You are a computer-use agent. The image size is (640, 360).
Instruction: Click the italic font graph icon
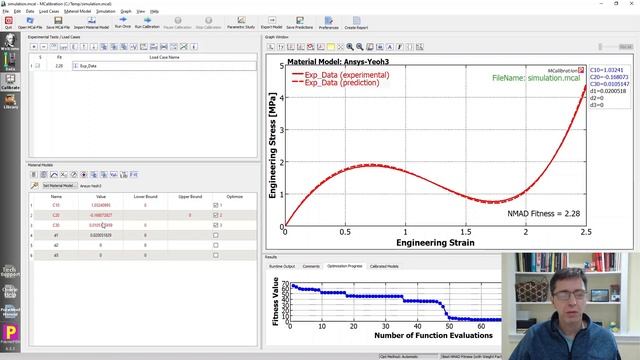click(400, 47)
